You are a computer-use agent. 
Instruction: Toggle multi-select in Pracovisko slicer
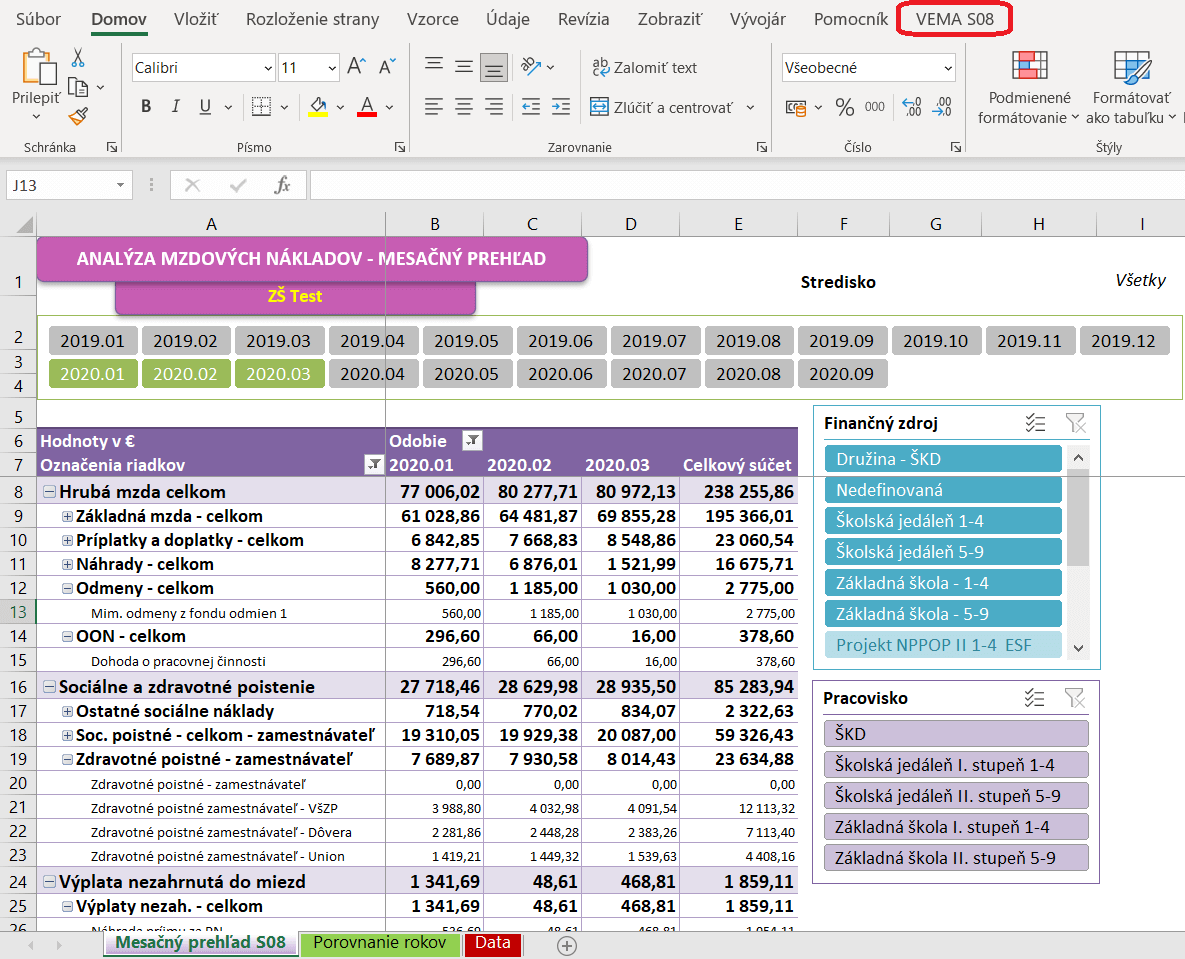(1034, 698)
